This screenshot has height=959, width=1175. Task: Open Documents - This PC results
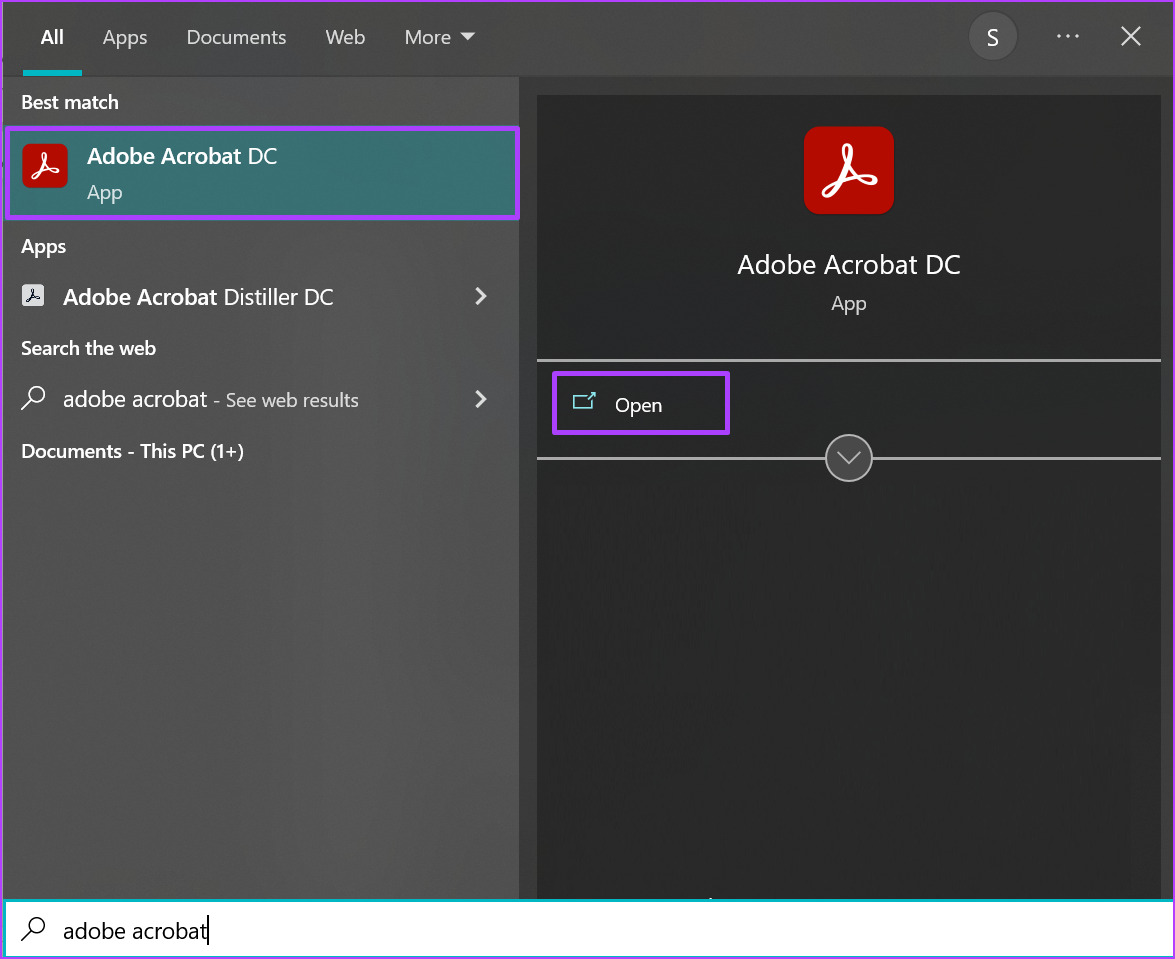click(x=131, y=451)
